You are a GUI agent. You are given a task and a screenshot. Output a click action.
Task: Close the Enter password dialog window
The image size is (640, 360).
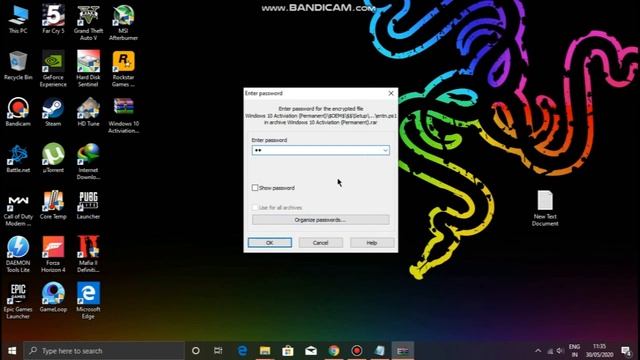pos(391,93)
